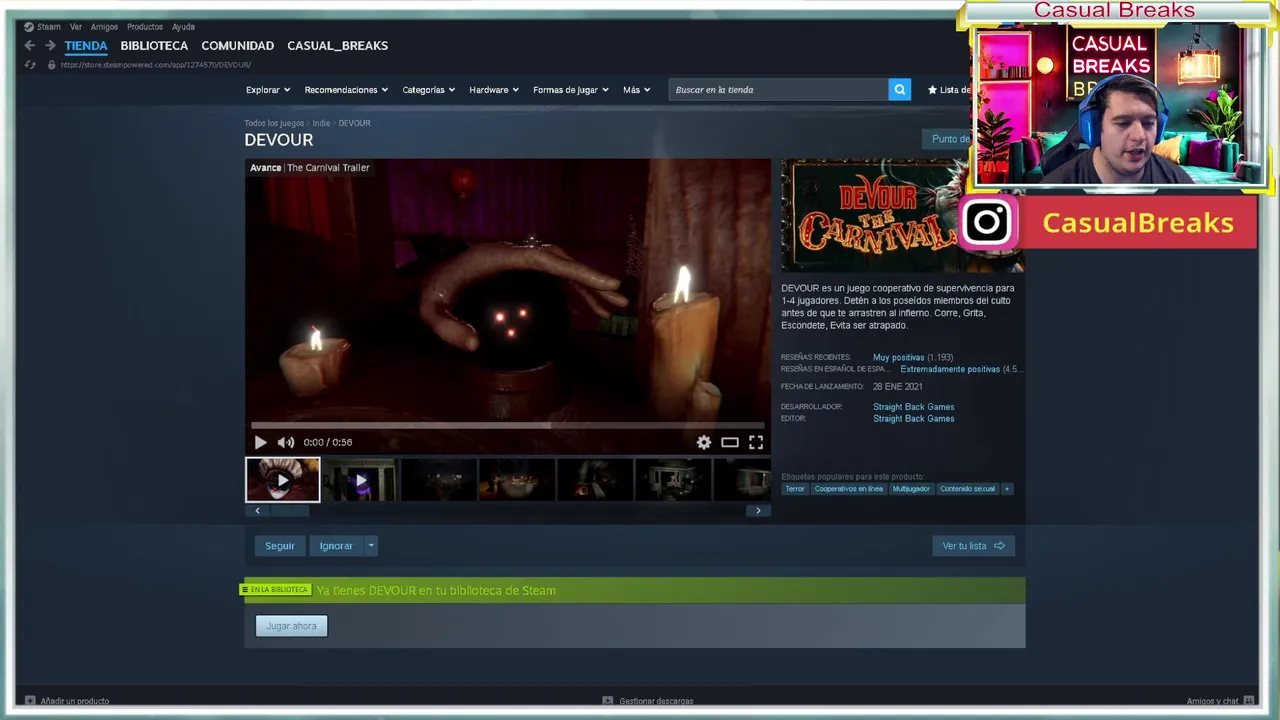Switch to the TIENDA tab
The width and height of the screenshot is (1280, 720).
[86, 46]
